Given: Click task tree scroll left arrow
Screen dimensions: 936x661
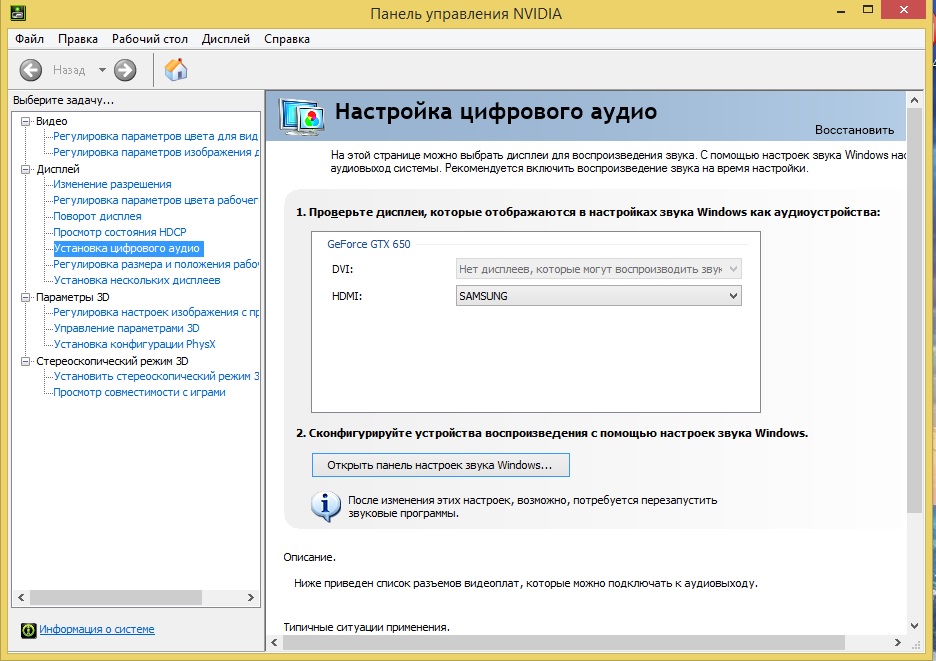Looking at the screenshot, I should point(21,597).
